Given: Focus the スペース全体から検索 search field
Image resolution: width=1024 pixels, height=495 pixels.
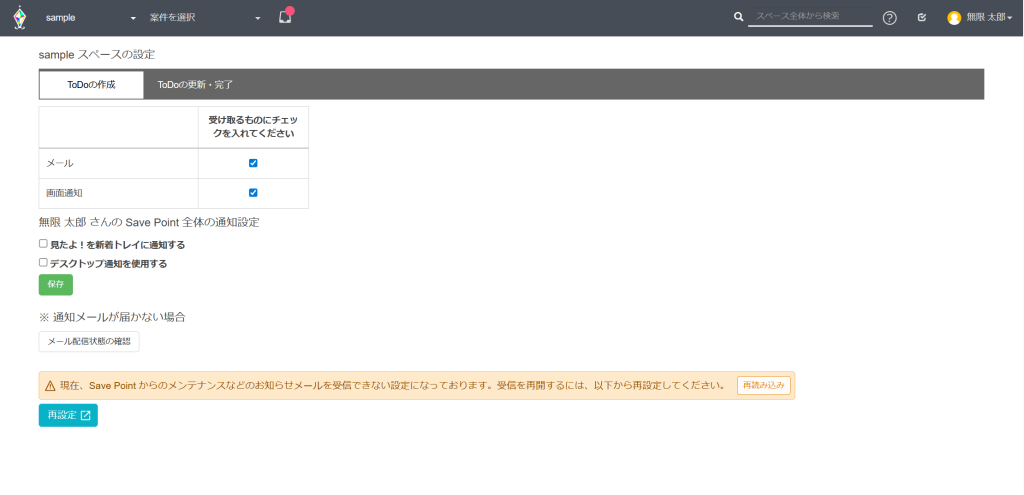Looking at the screenshot, I should pos(810,17).
